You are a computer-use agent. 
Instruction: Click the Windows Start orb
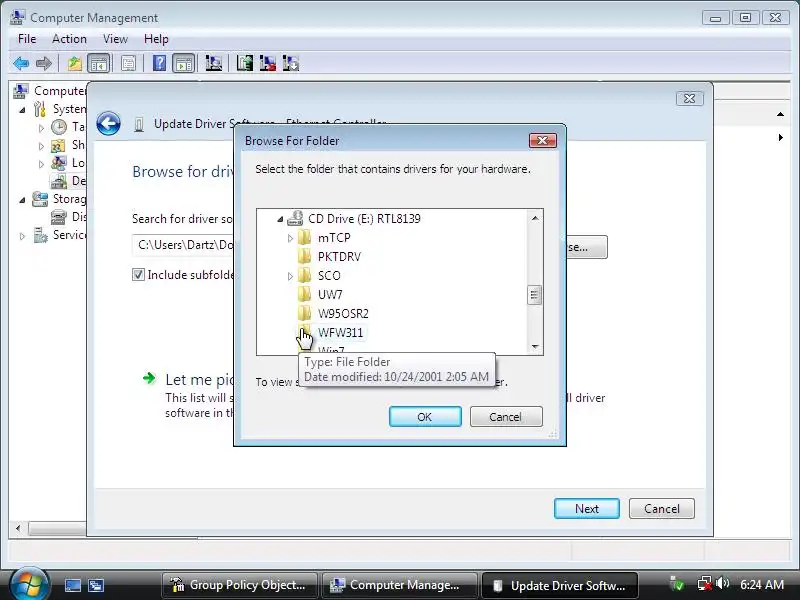[29, 584]
